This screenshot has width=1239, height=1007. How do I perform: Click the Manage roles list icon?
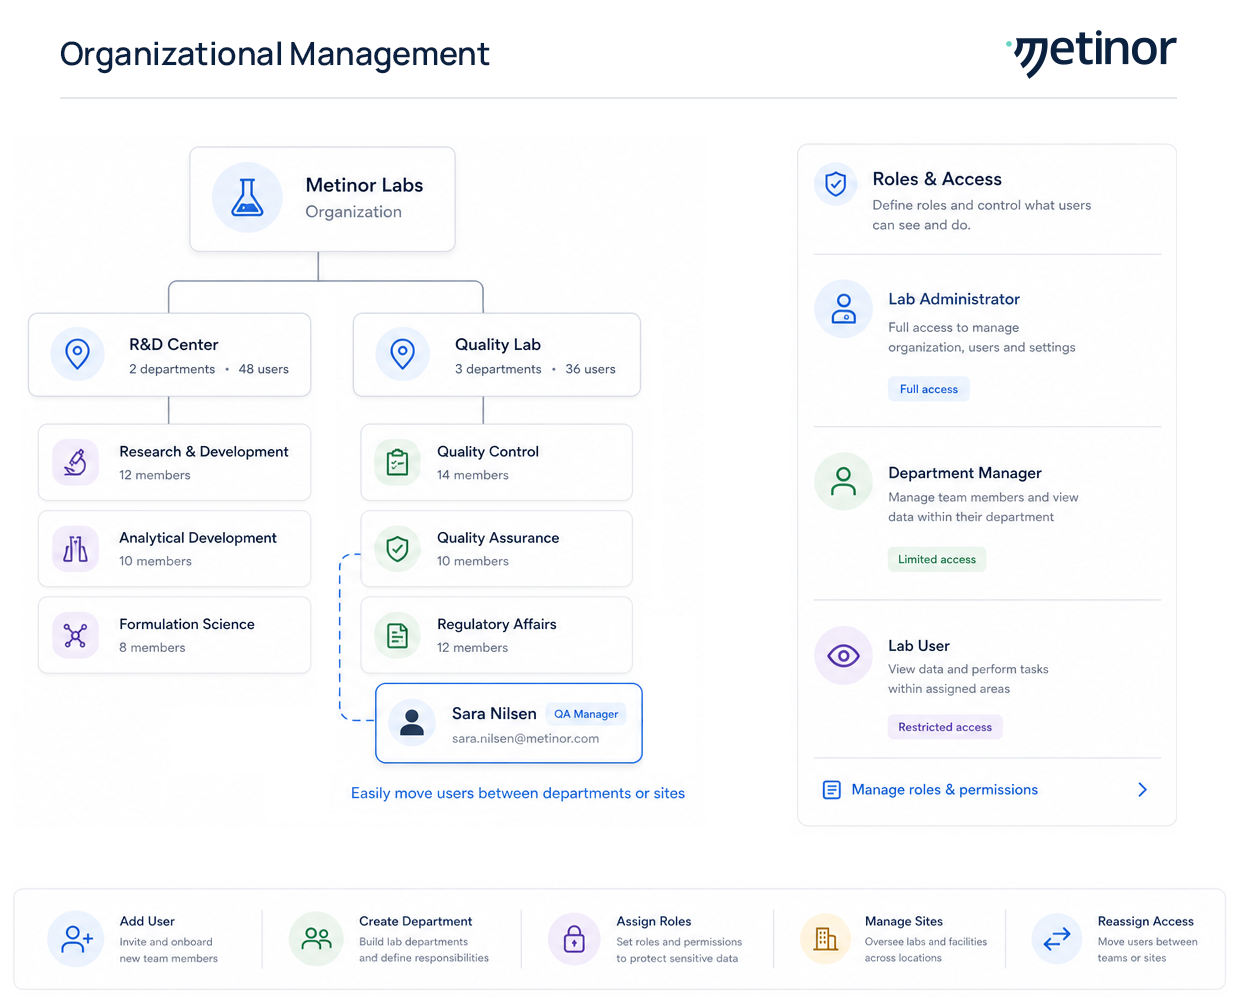[831, 790]
